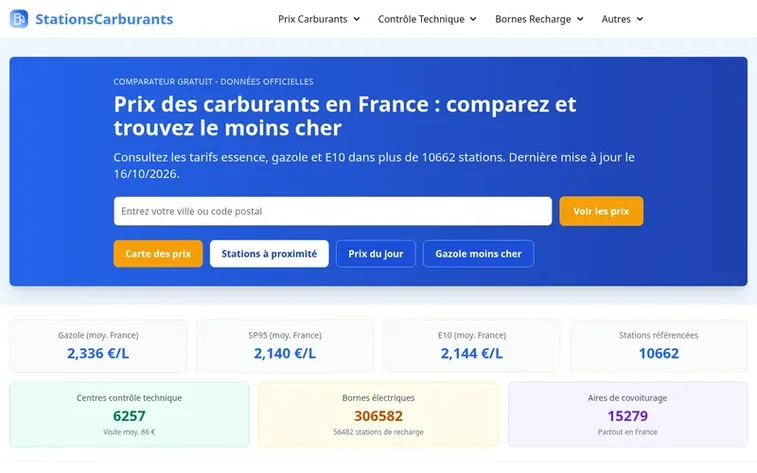Click the '6257' control centres count
Viewport: 757px width, 473px height.
[129, 416]
